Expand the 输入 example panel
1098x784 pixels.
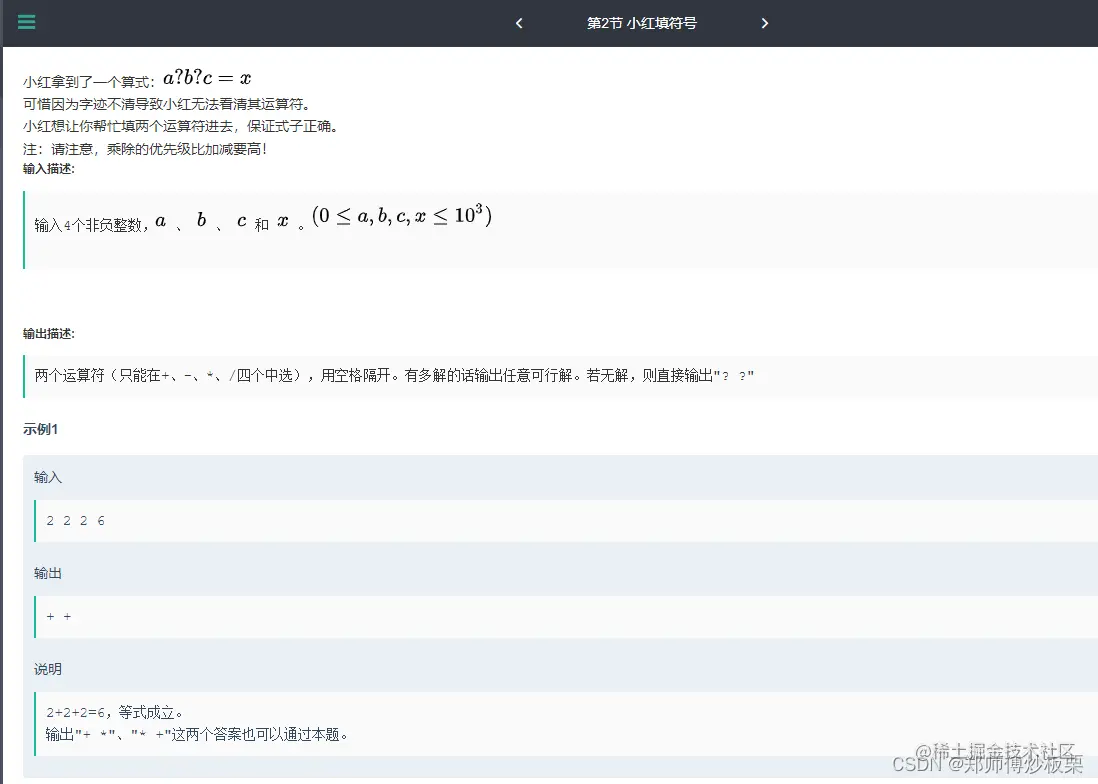click(x=48, y=477)
